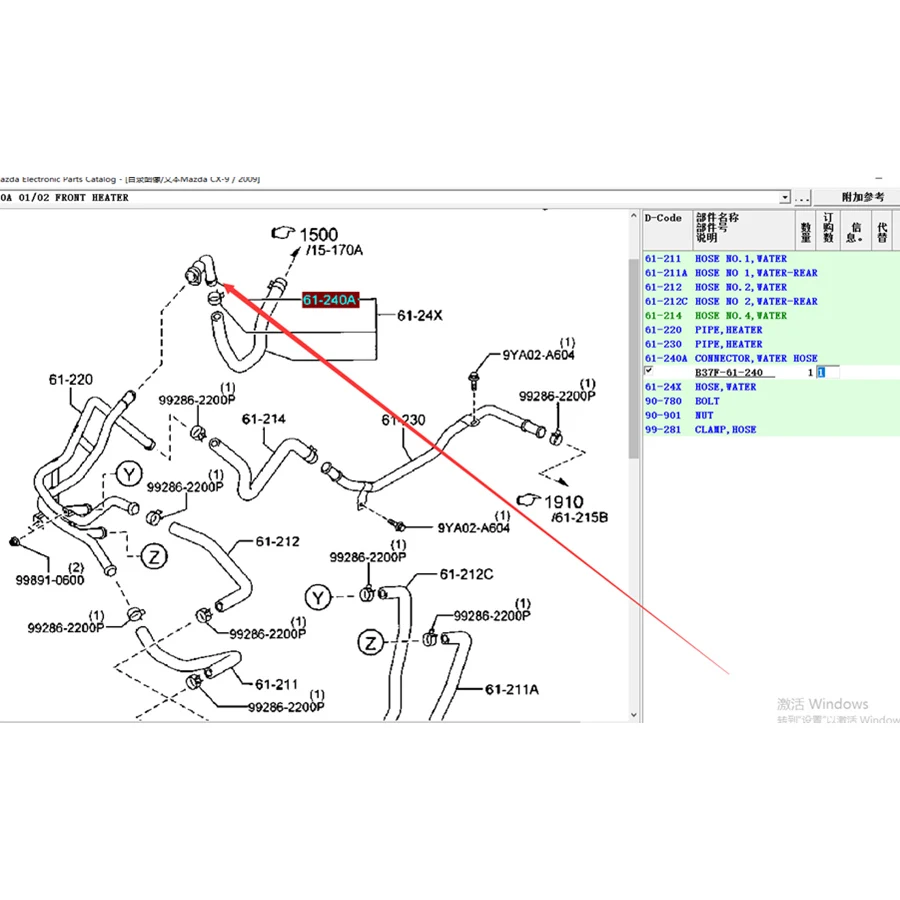
Task: Click the 信息 column header
Action: click(856, 230)
